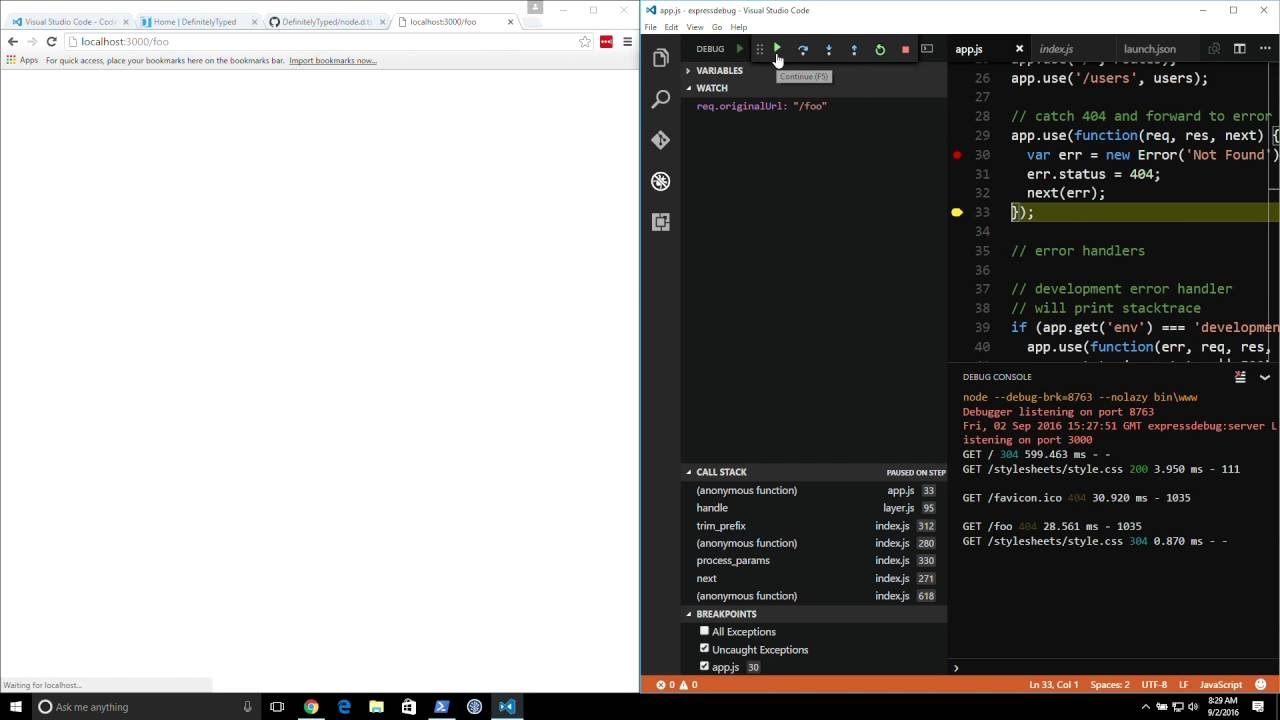Expand the VARIABLES section
The width and height of the screenshot is (1280, 720).
(719, 71)
